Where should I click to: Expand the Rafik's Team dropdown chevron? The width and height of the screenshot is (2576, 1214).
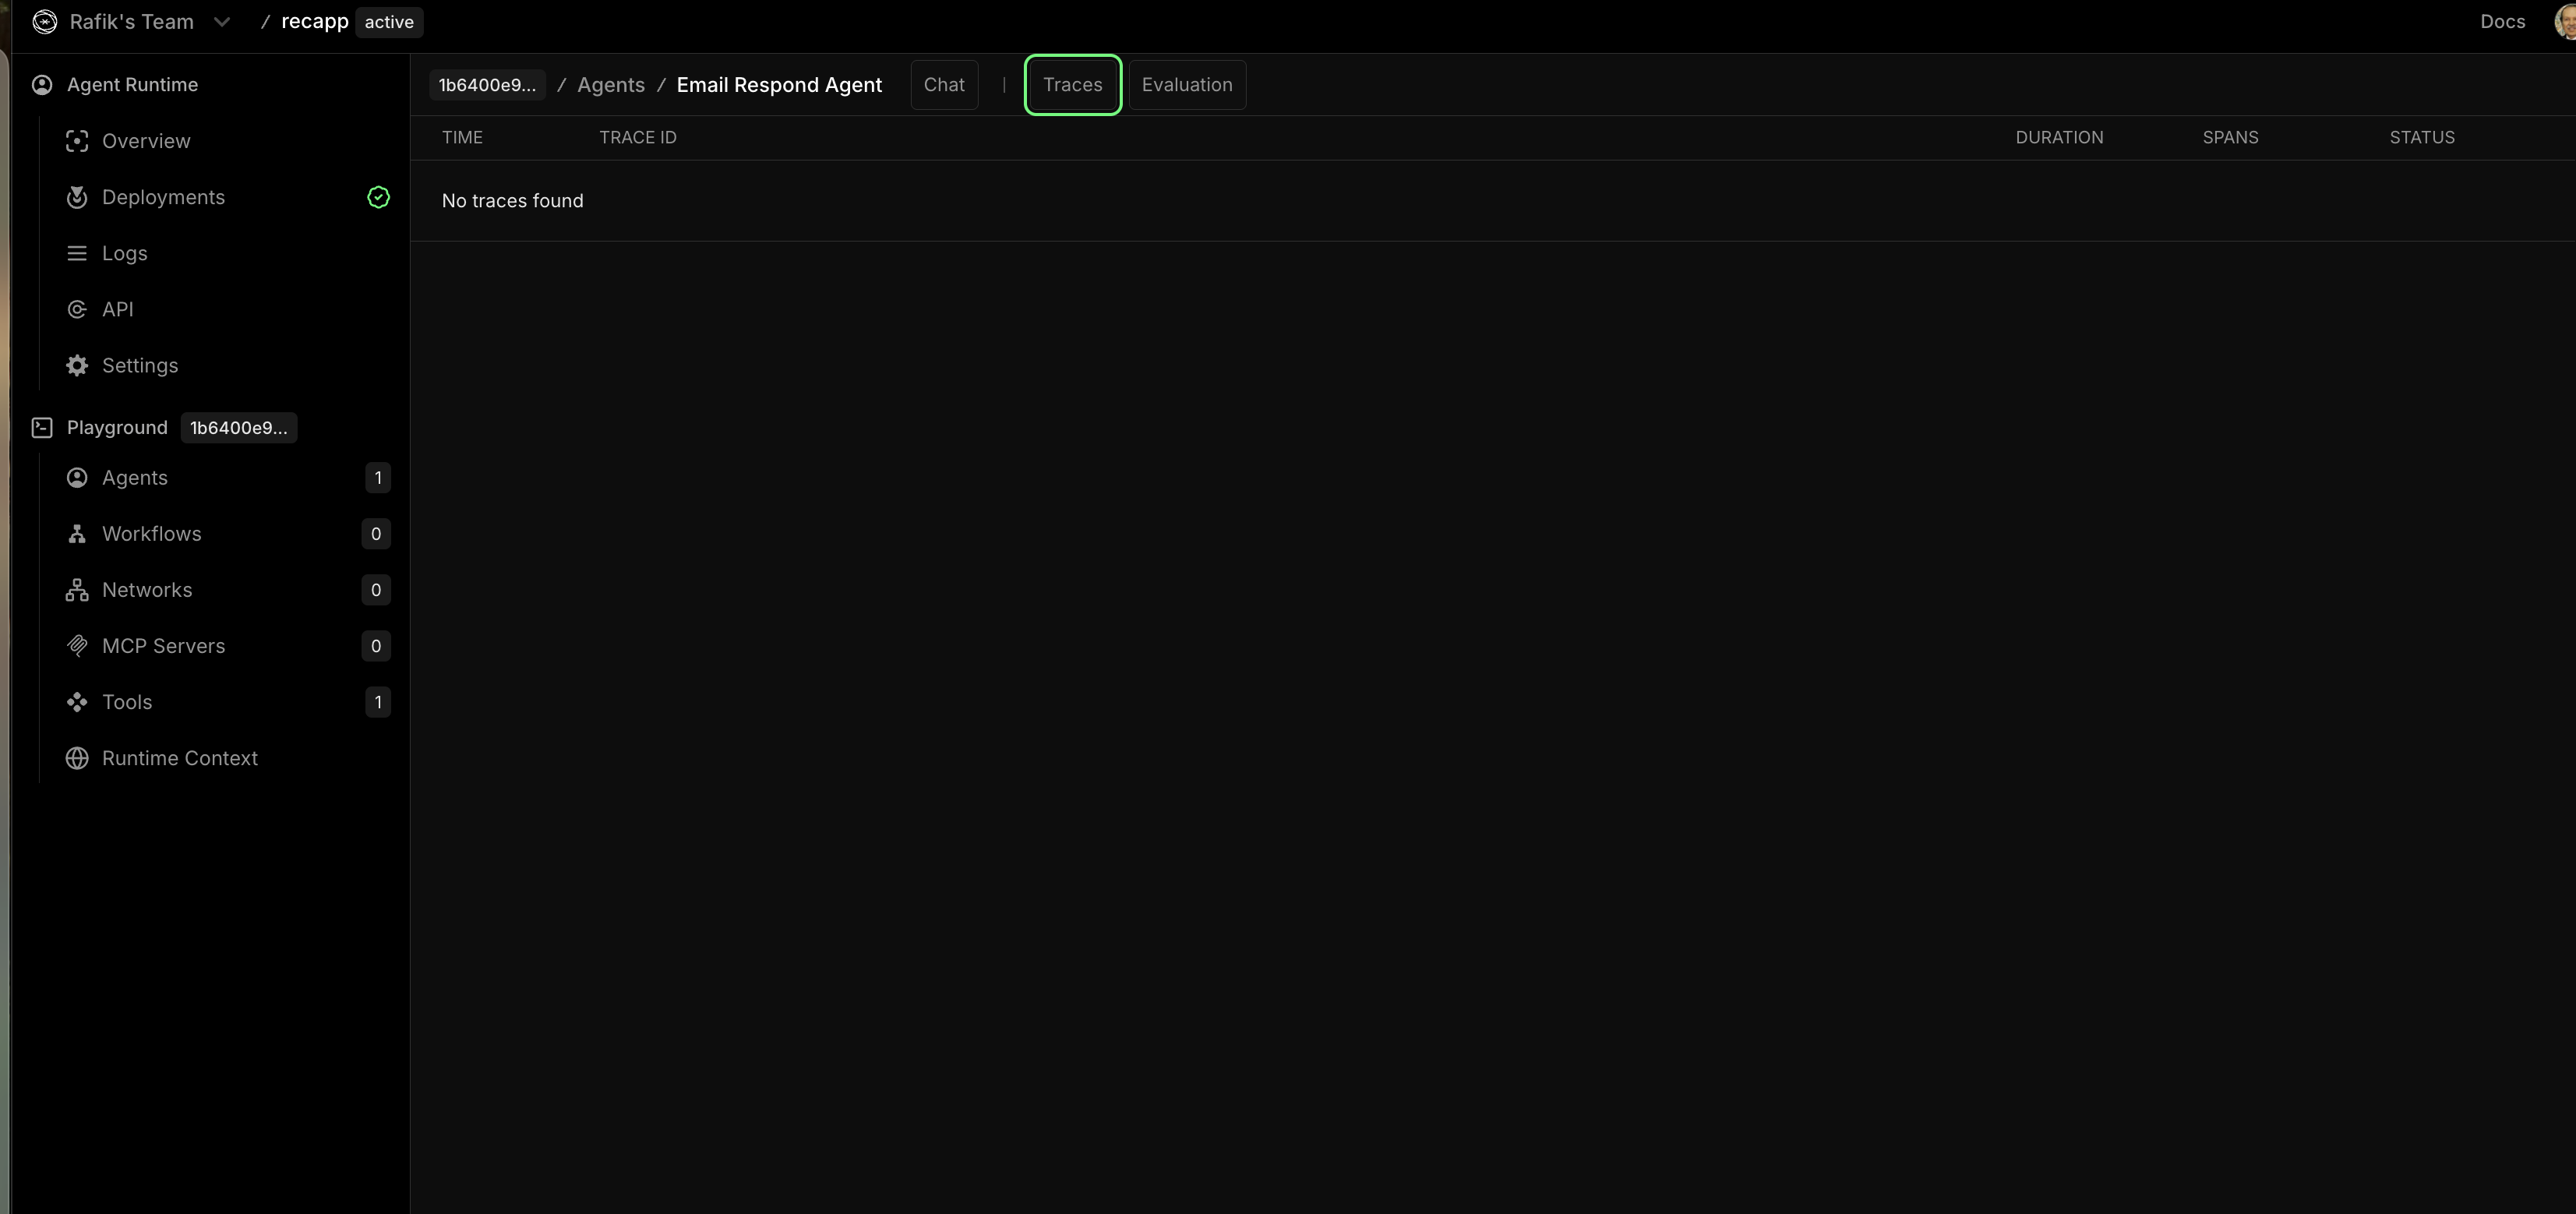pos(222,22)
